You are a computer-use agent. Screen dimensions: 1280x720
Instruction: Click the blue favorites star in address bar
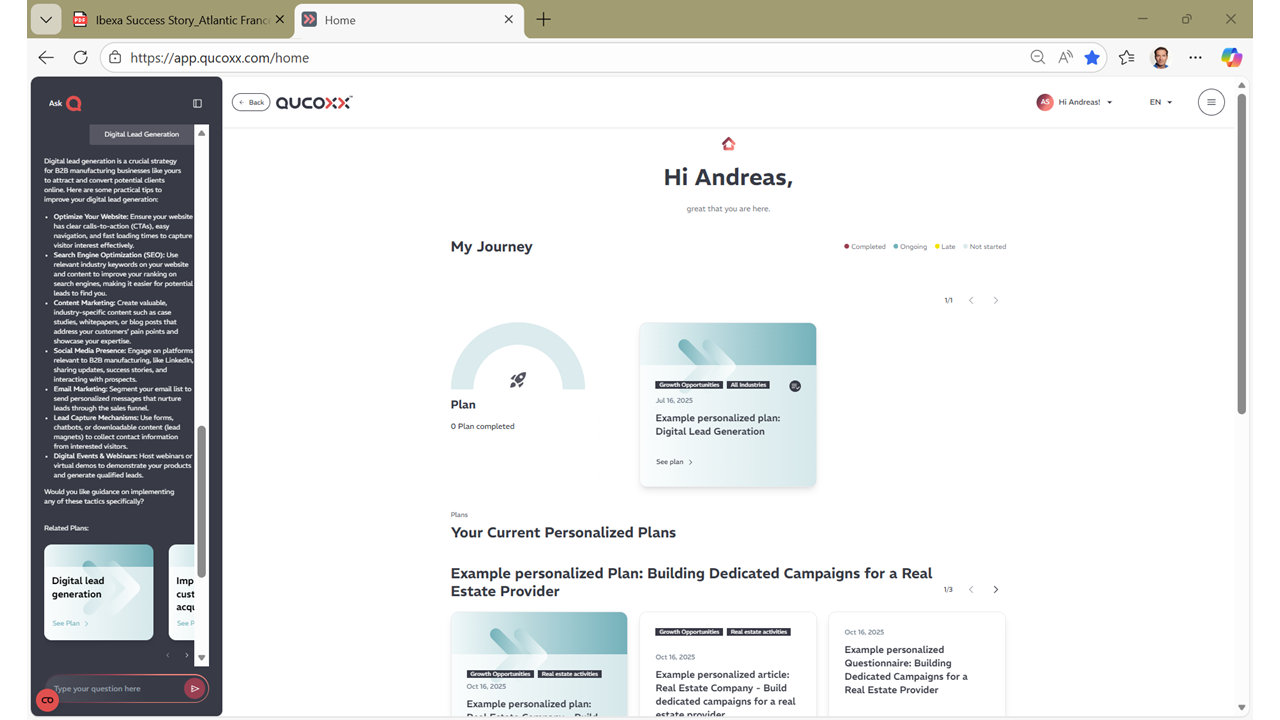[1092, 58]
